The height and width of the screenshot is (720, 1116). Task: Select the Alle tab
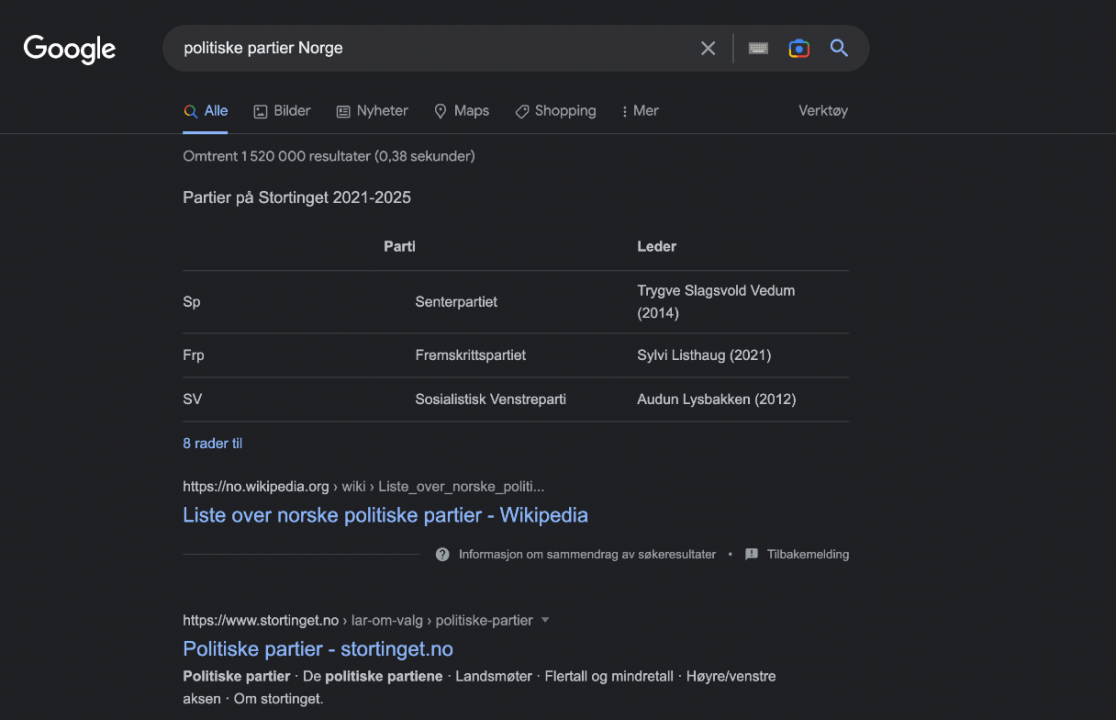click(206, 111)
